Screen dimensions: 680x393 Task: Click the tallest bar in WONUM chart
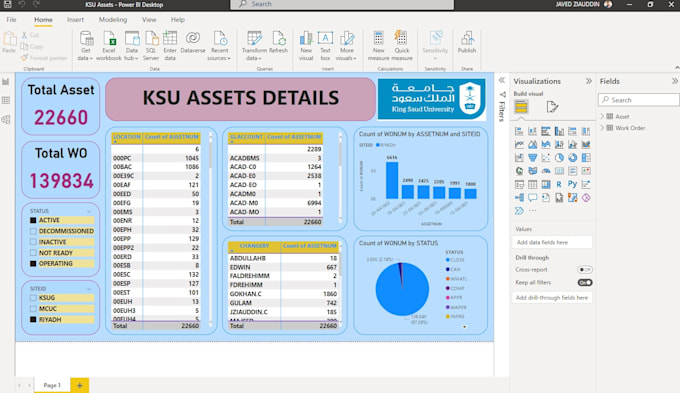[392, 180]
